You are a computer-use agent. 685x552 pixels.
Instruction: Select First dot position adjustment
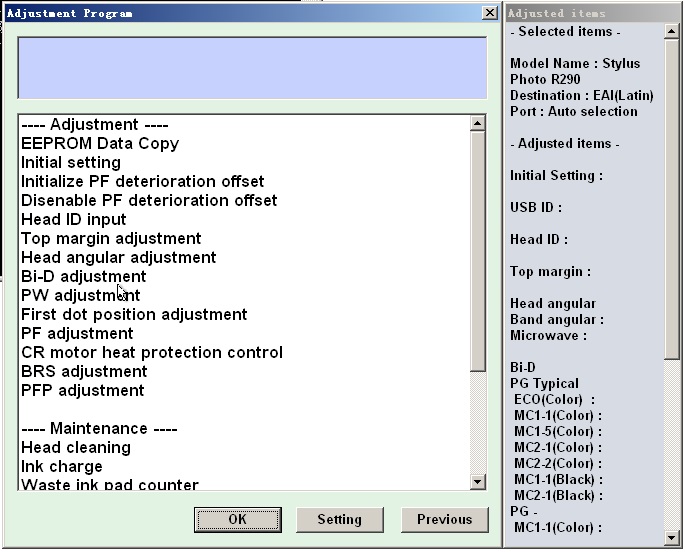click(x=134, y=314)
